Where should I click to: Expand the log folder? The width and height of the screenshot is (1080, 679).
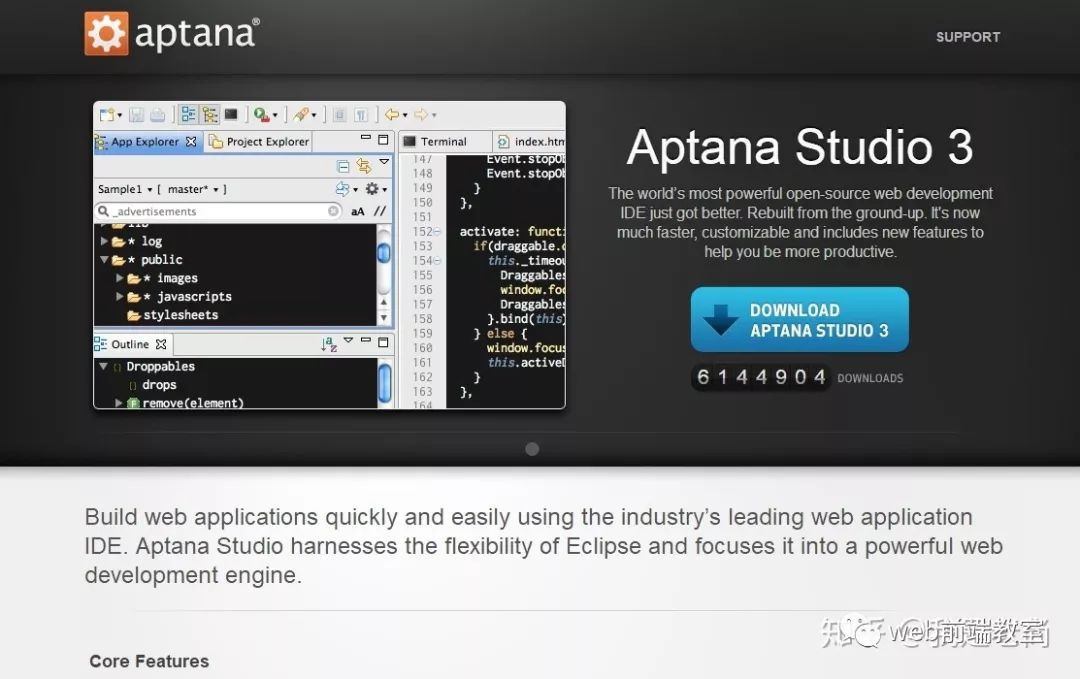pos(104,241)
